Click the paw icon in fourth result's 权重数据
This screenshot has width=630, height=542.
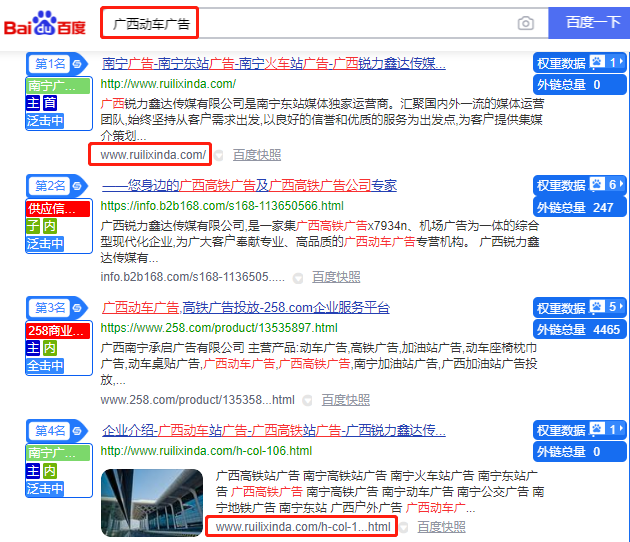tap(597, 429)
